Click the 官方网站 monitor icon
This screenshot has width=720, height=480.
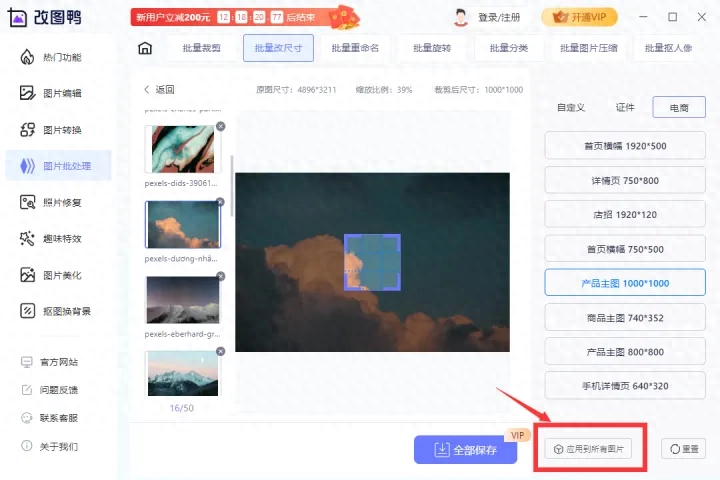[x=27, y=362]
